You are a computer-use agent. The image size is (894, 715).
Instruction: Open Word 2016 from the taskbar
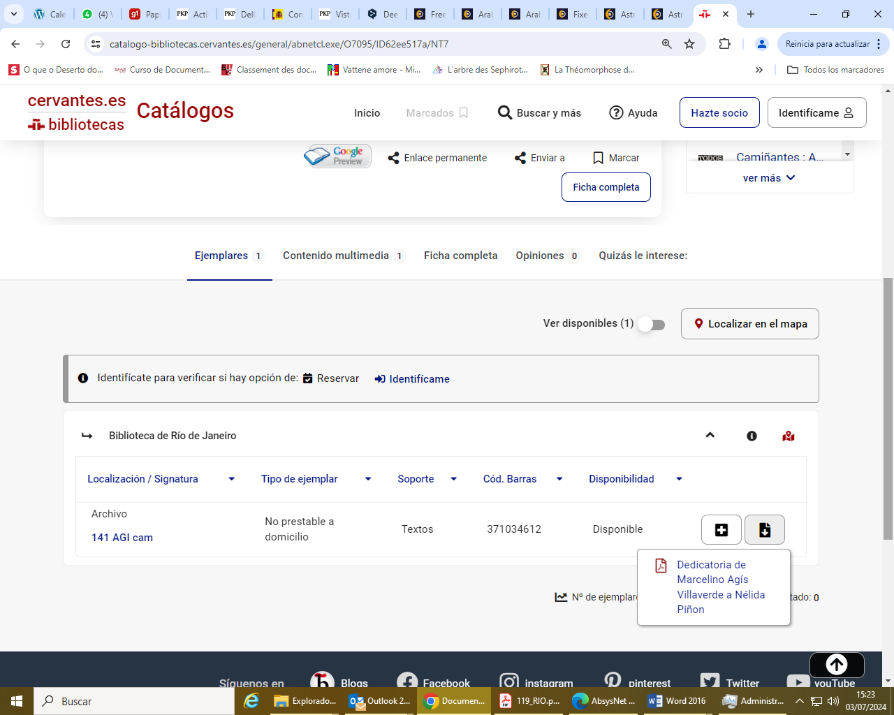(x=677, y=701)
